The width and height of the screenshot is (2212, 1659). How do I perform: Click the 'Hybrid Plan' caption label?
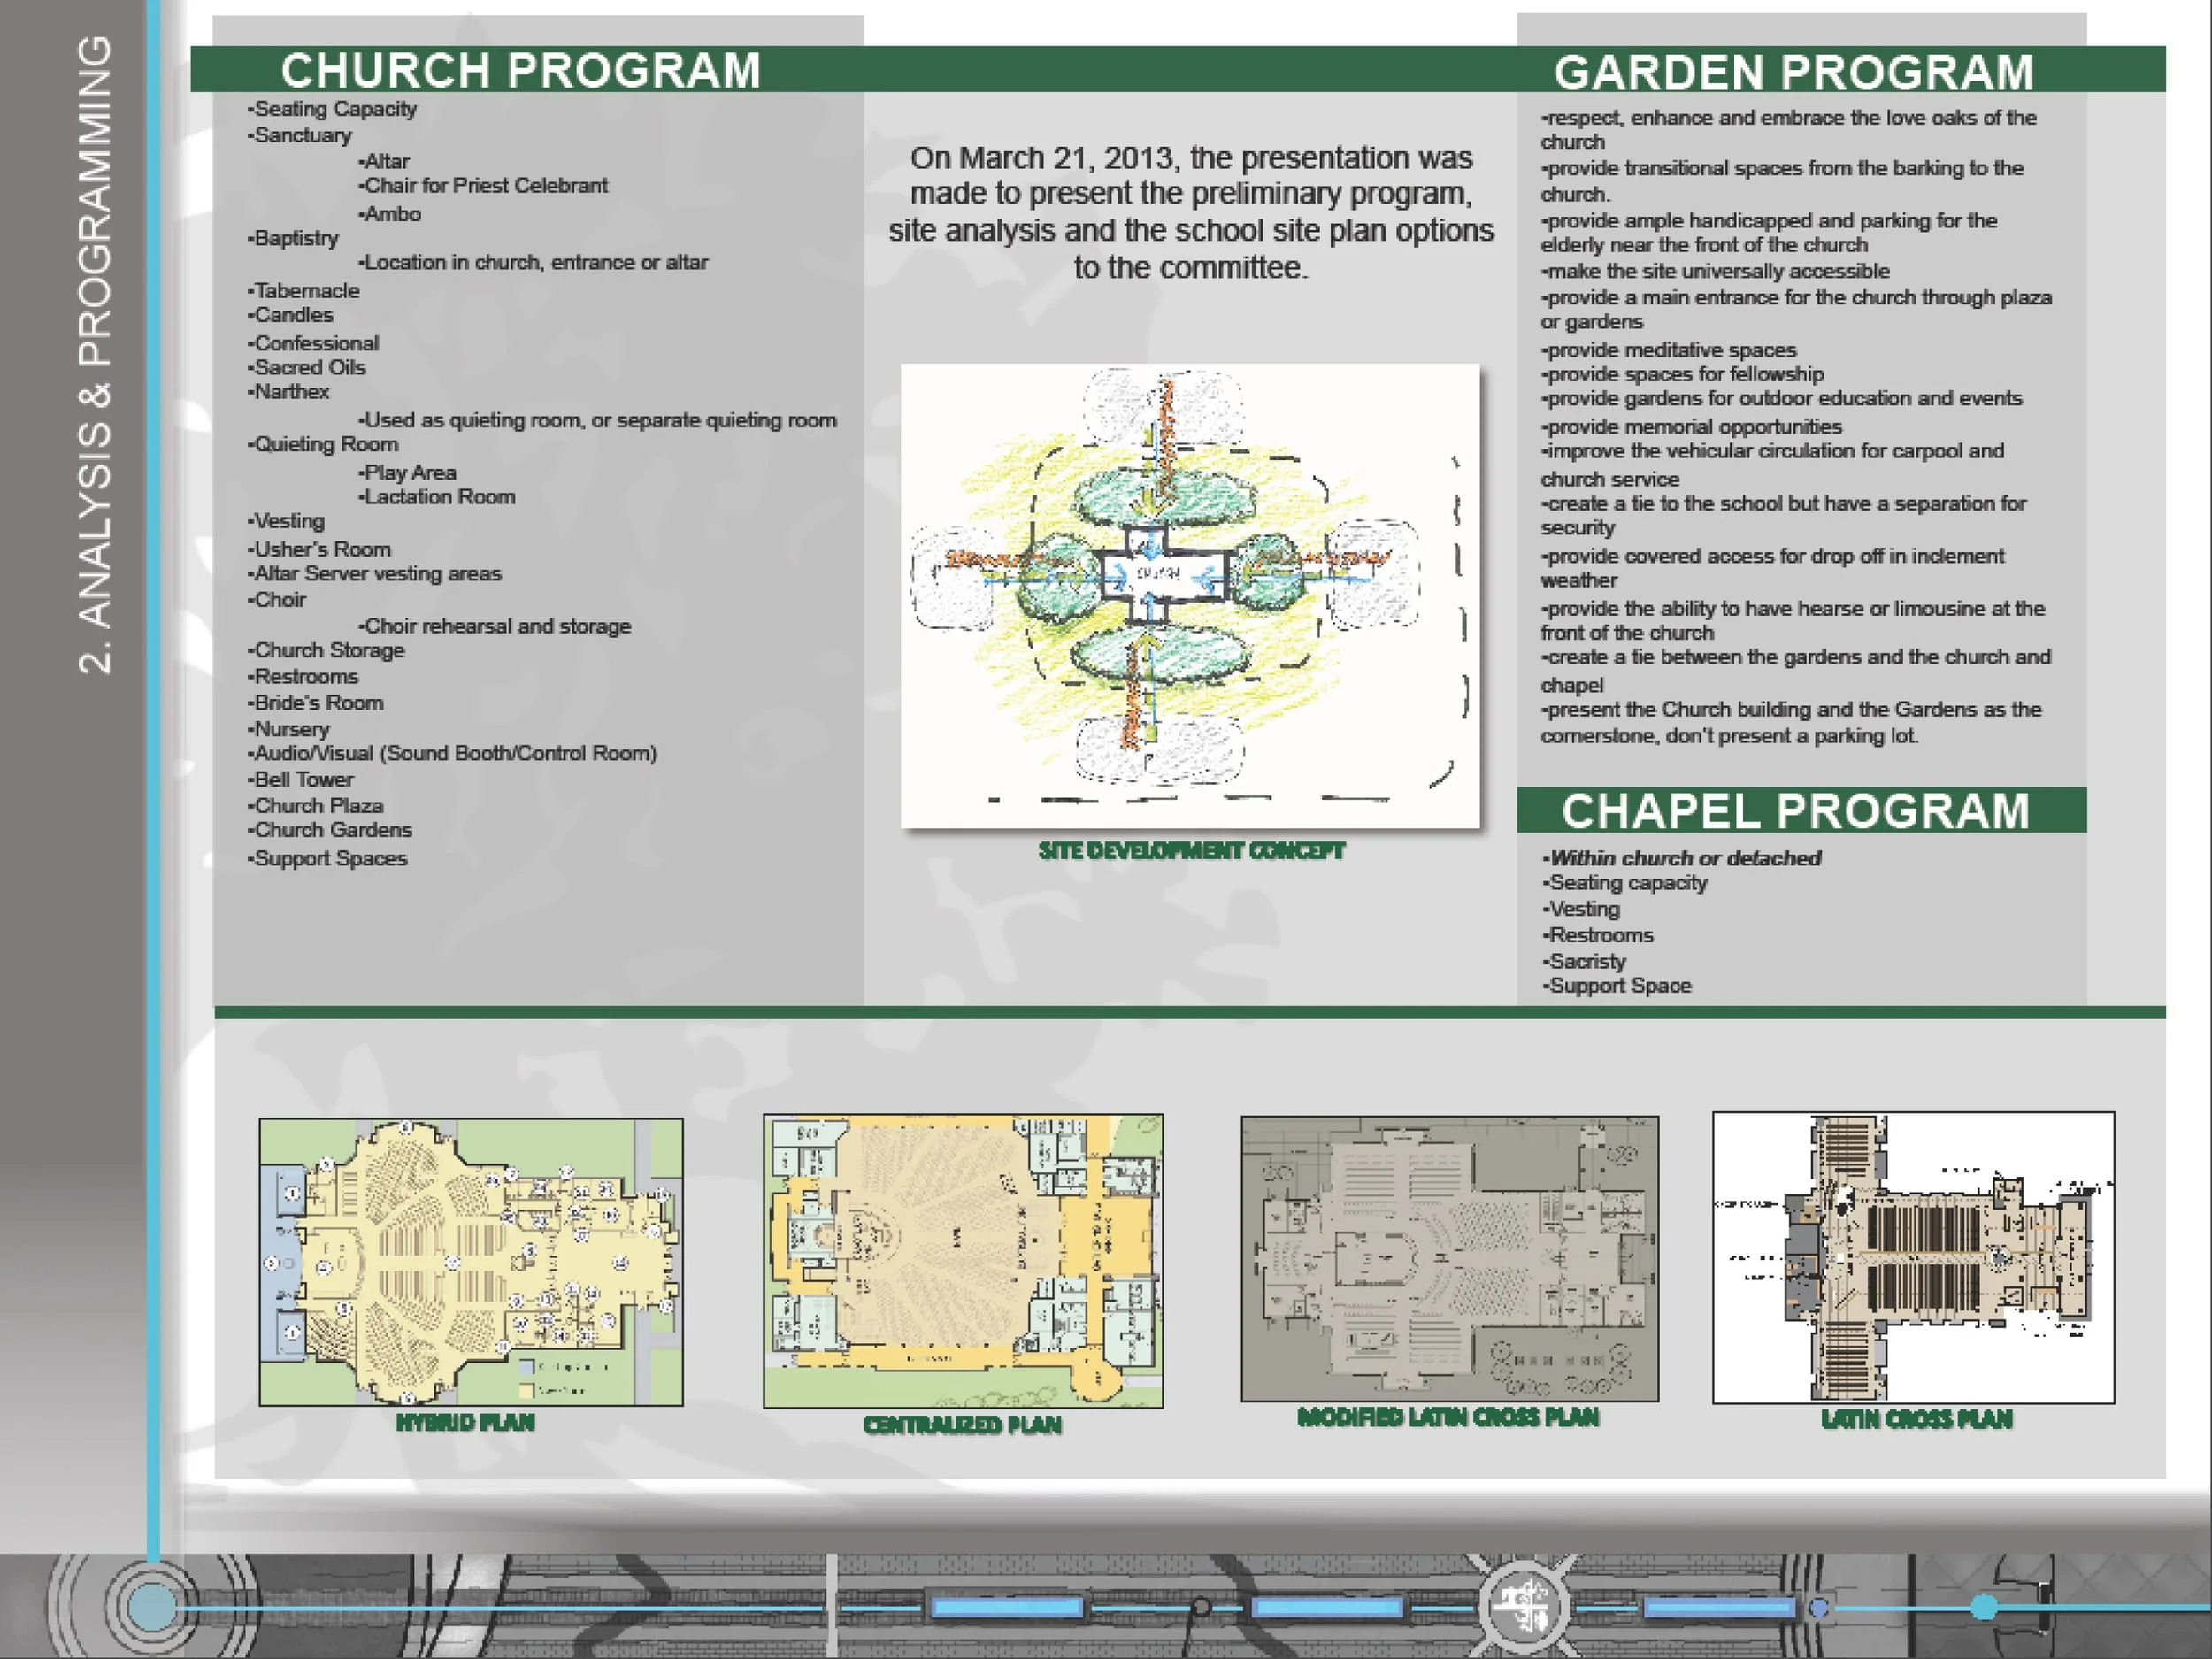click(x=465, y=1422)
